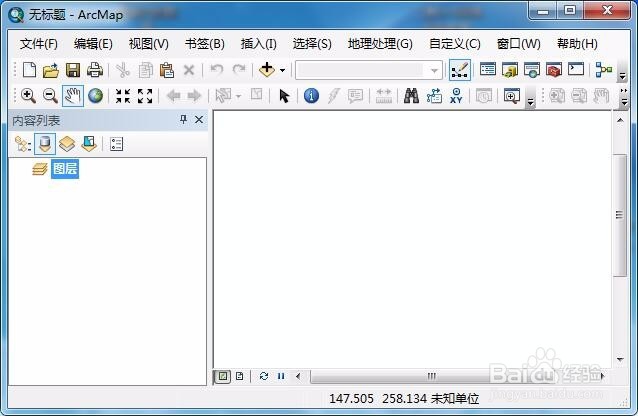Screen dimensions: 638x416
Task: Open the map scale combo box
Action: (x=369, y=70)
